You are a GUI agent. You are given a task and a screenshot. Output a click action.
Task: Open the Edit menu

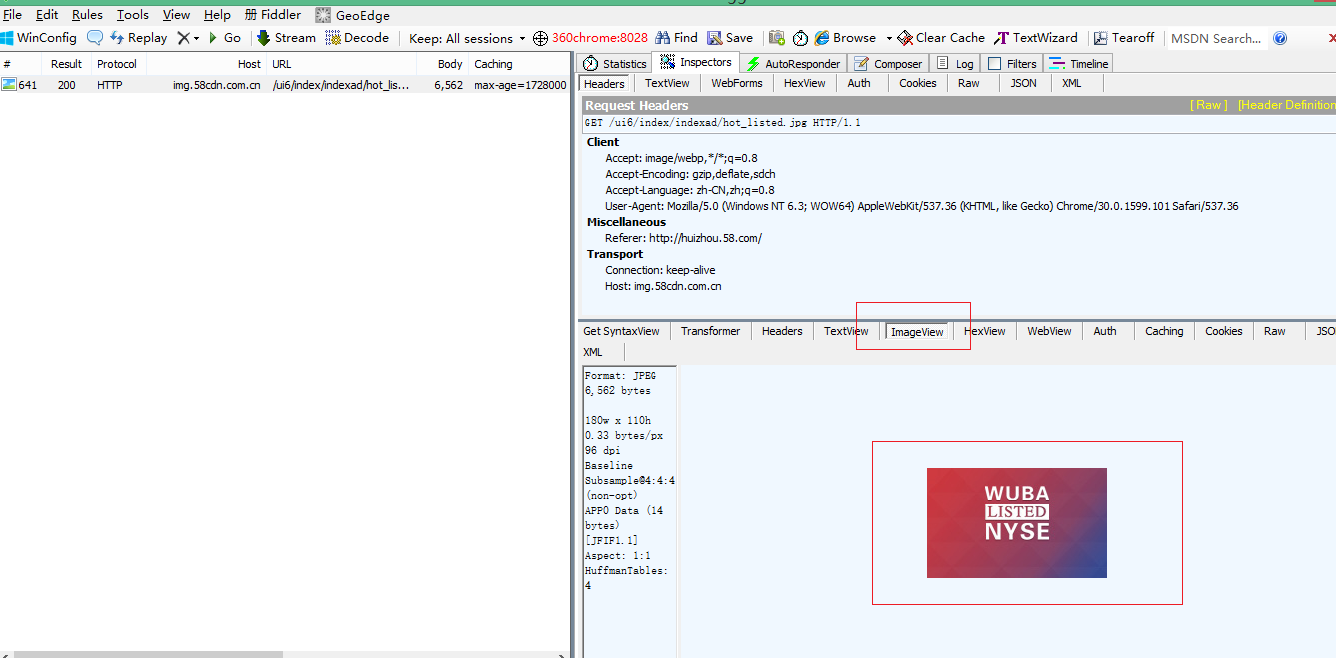(47, 15)
